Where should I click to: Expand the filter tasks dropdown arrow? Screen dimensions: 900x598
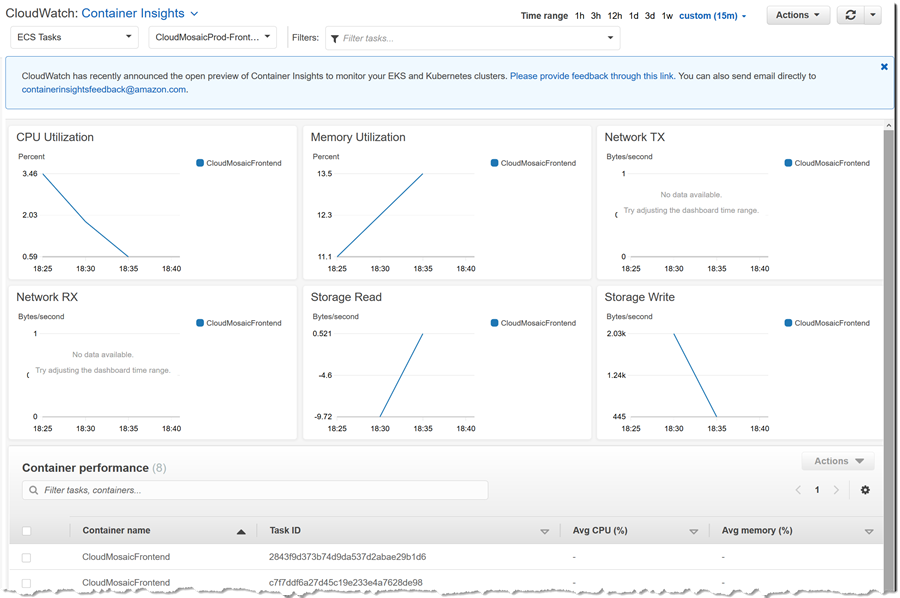click(610, 38)
